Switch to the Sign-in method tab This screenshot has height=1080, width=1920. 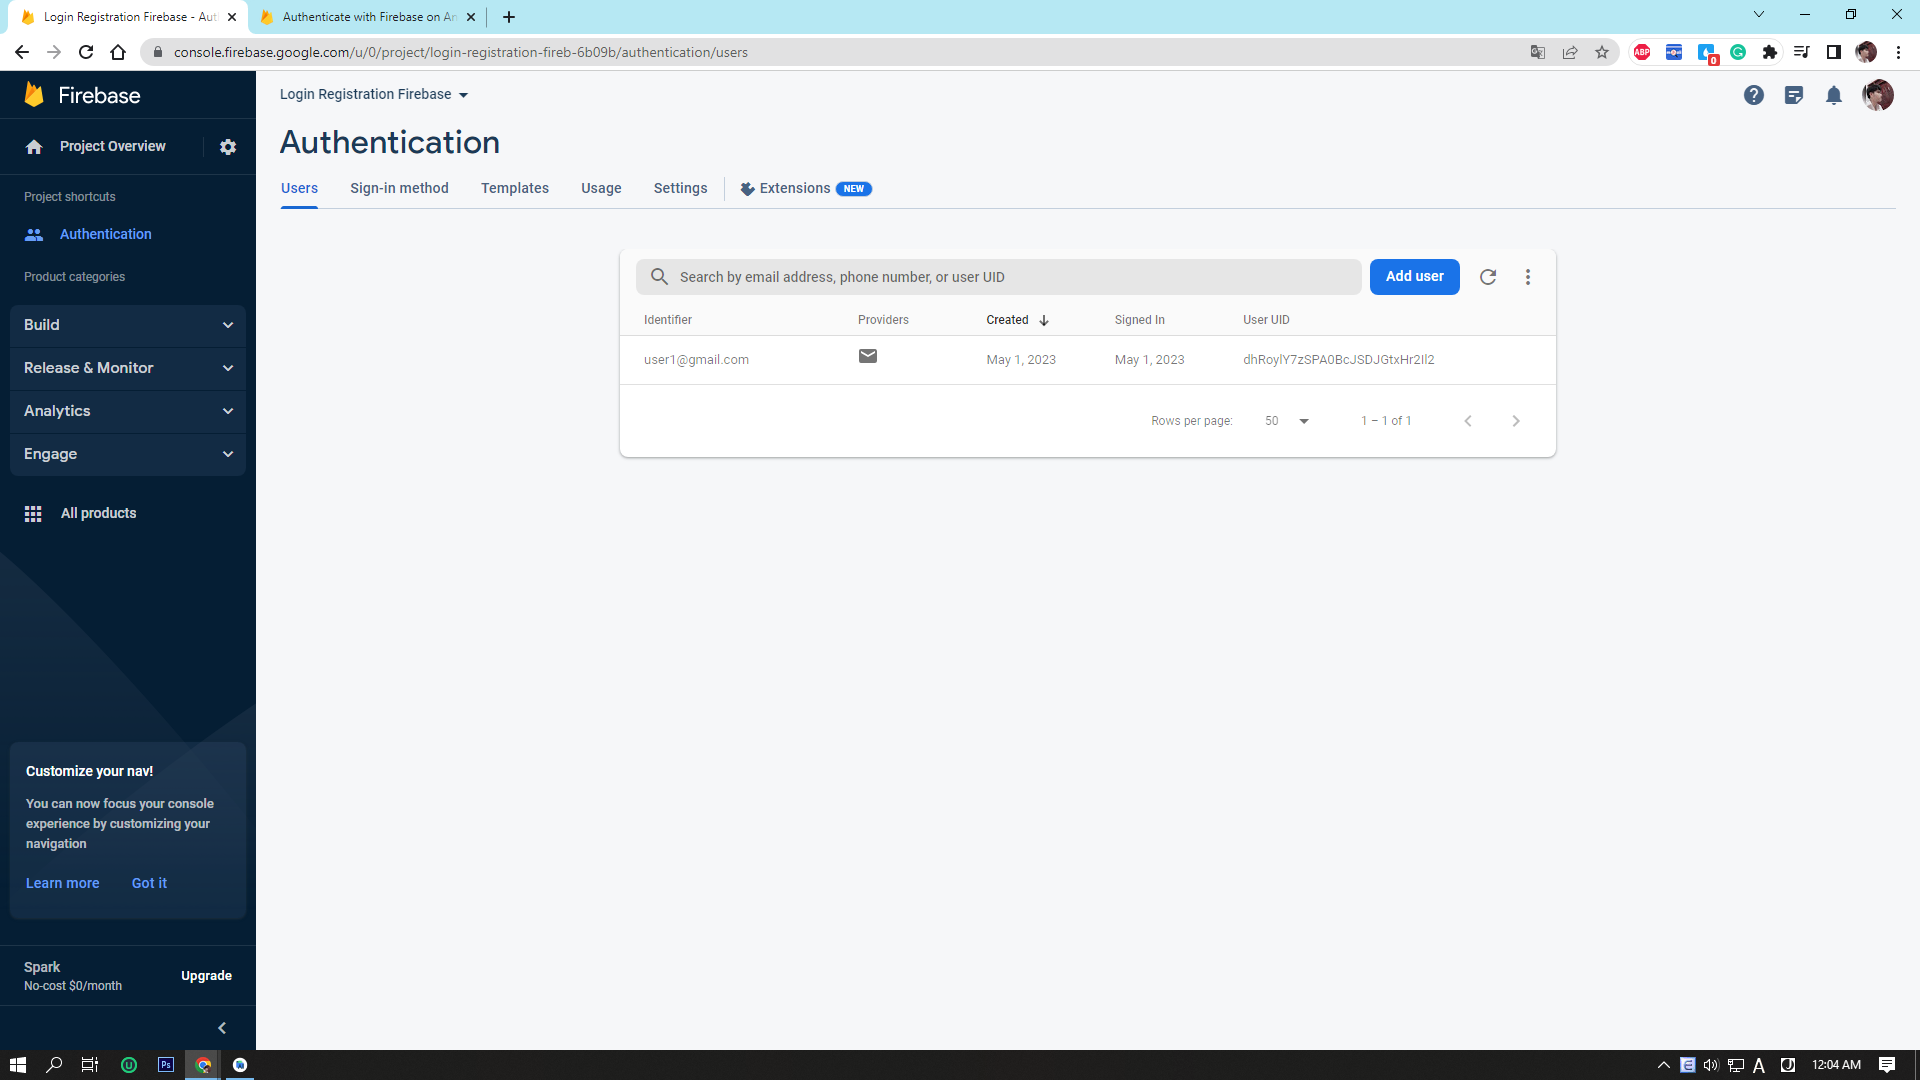click(x=399, y=188)
